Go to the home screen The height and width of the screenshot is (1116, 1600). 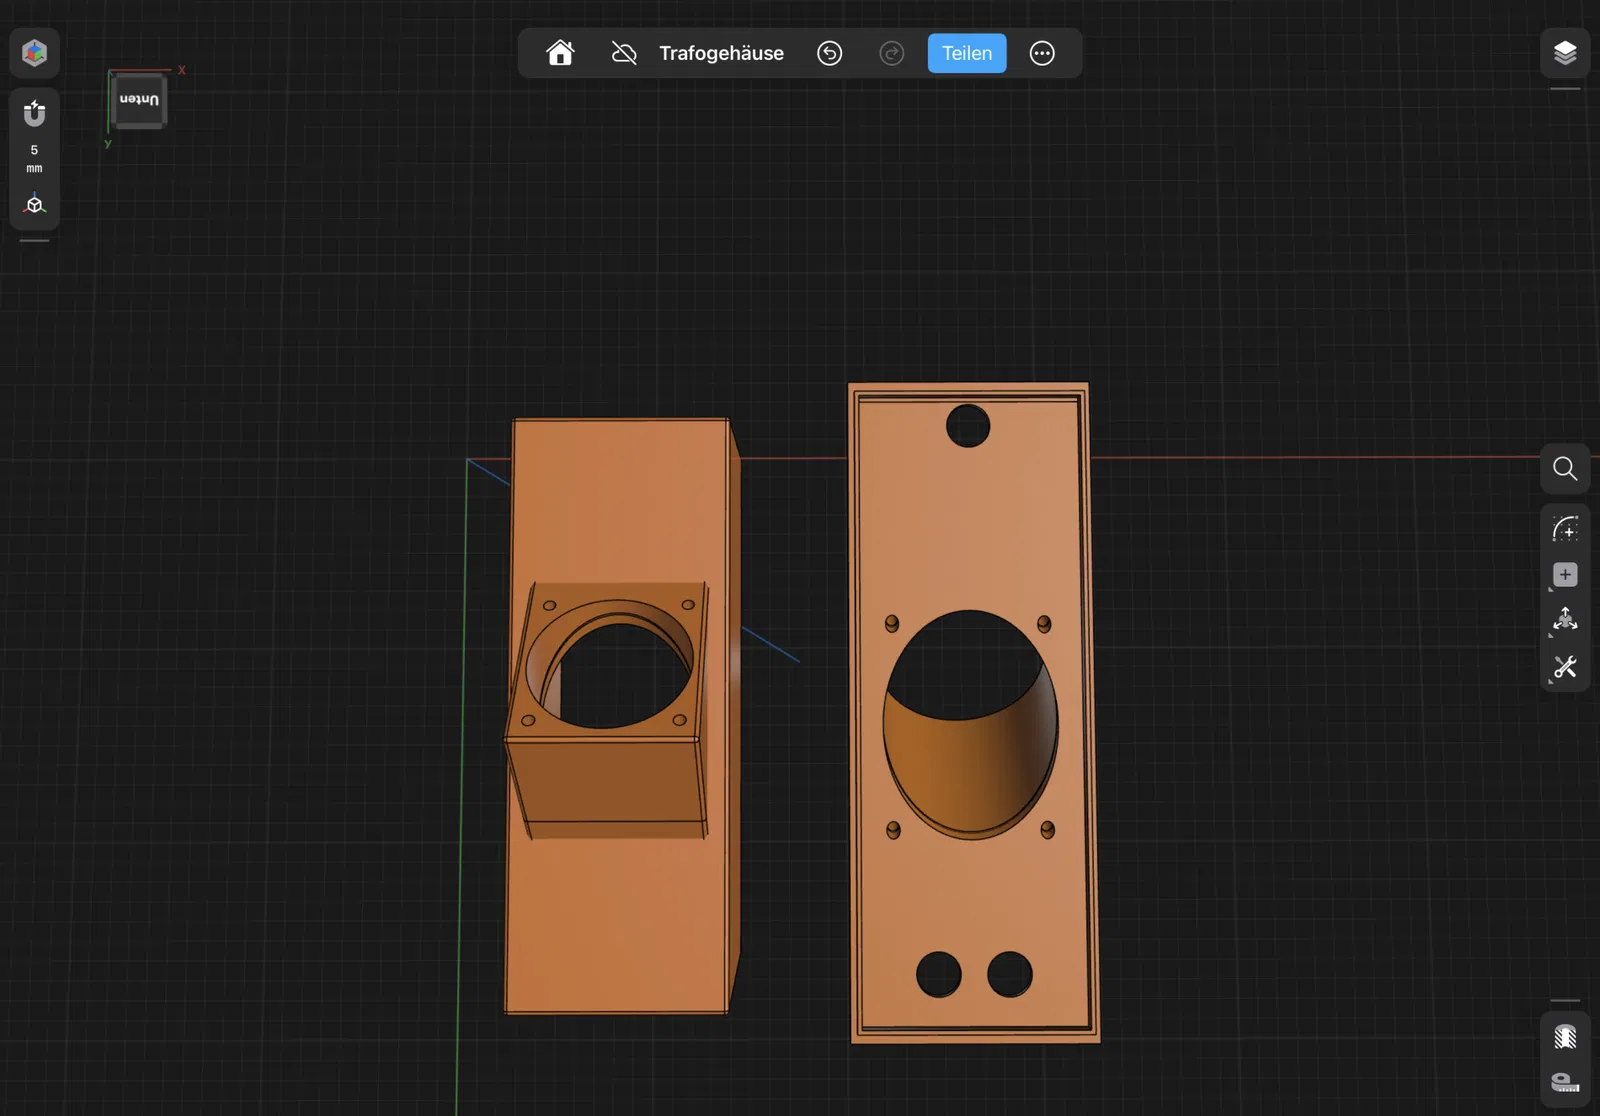pyautogui.click(x=560, y=53)
